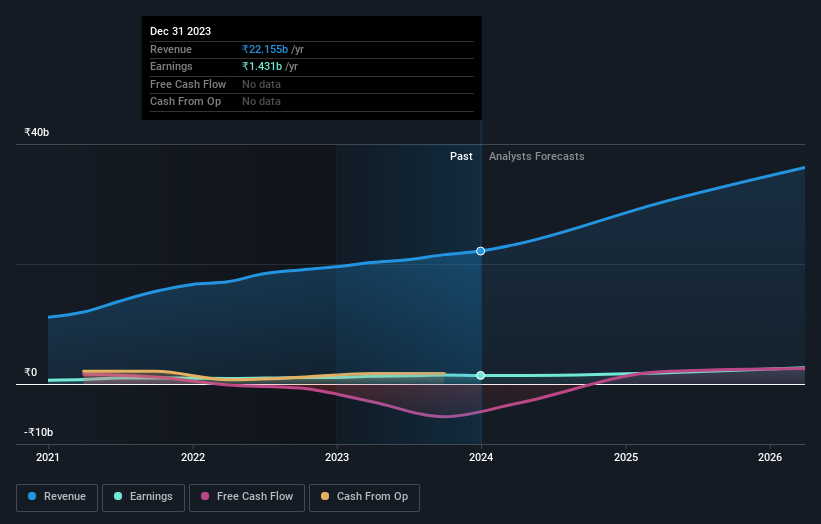Image resolution: width=821 pixels, height=524 pixels.
Task: Toggle the Cash From Op legend button
Action: (364, 497)
